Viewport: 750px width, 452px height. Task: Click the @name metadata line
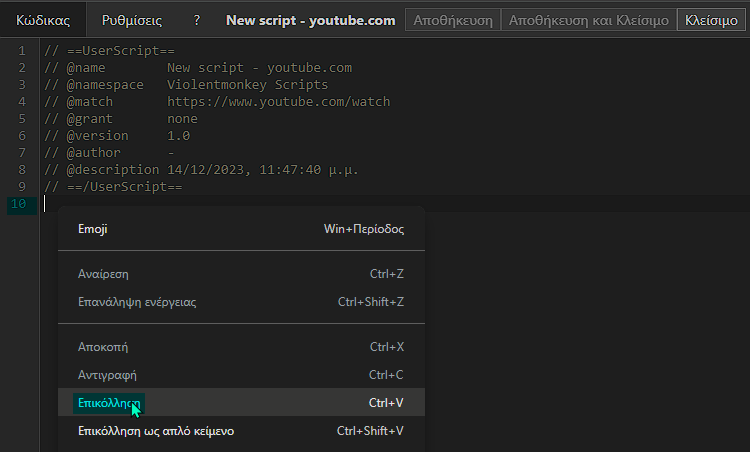(198, 67)
